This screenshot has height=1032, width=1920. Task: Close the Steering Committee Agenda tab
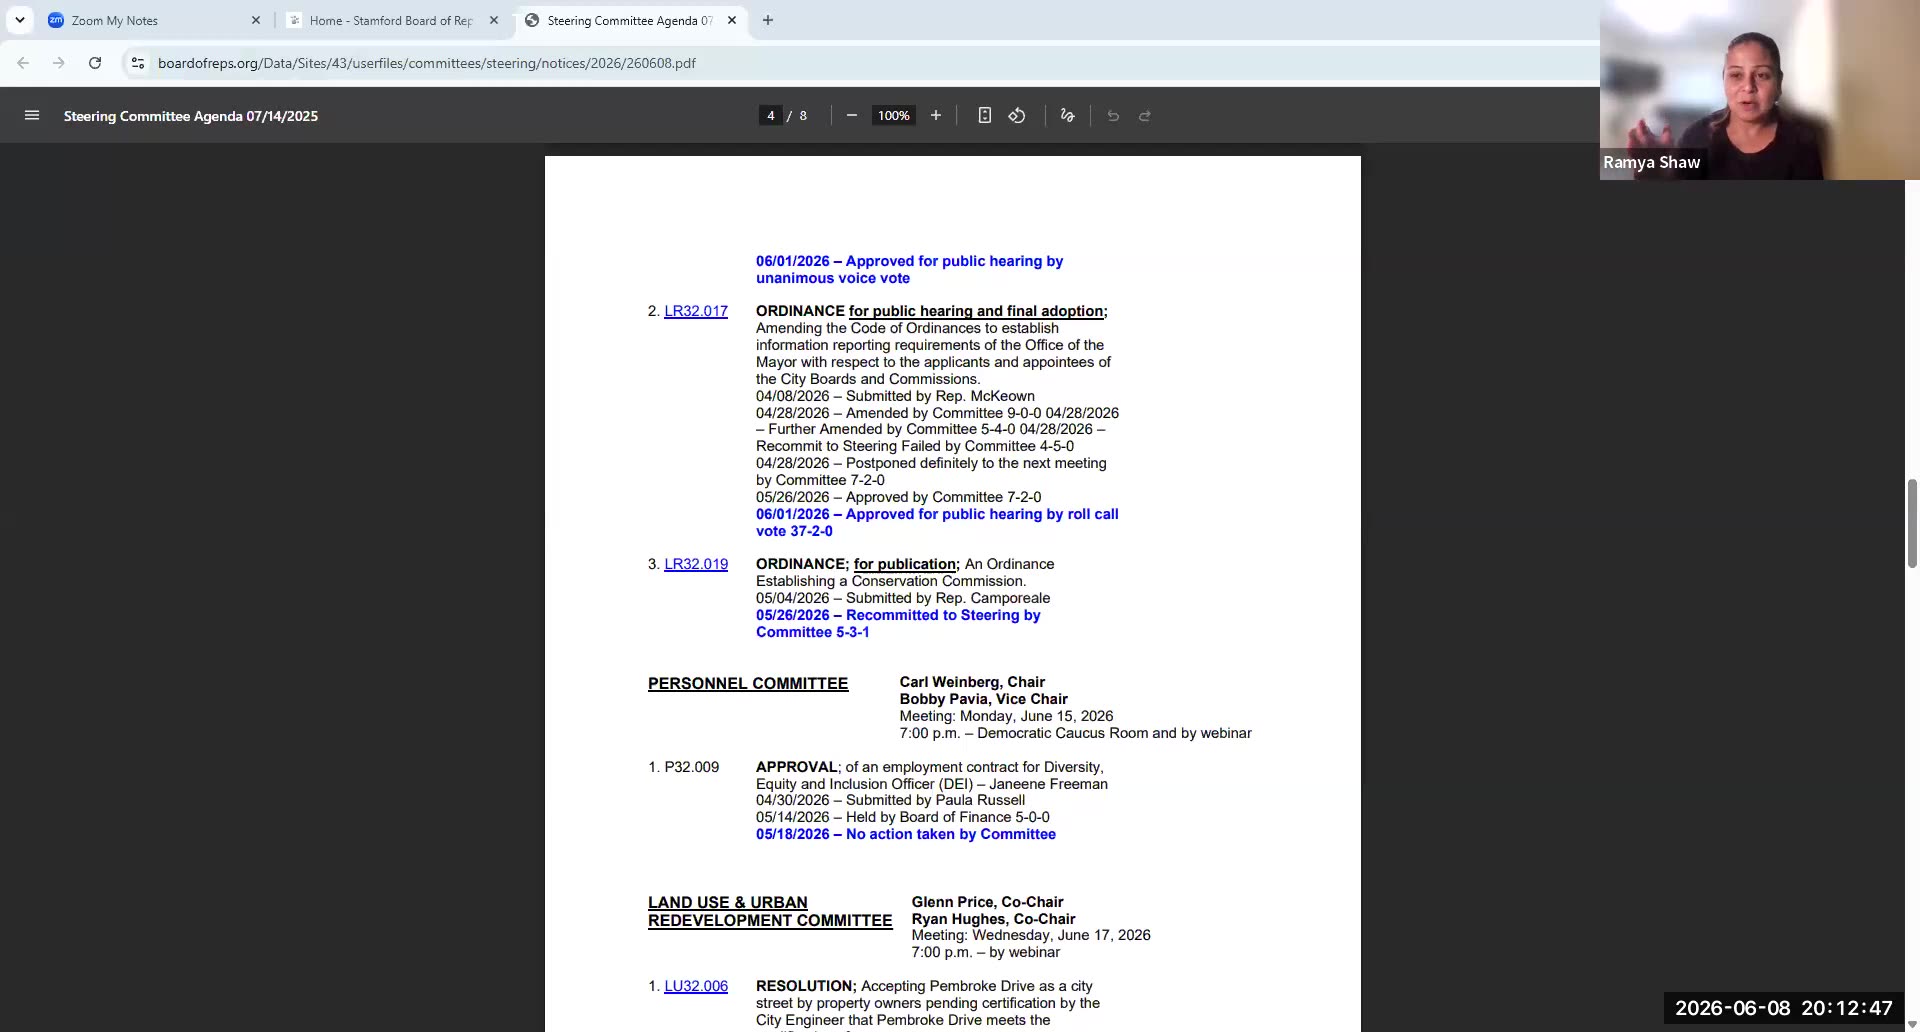point(732,20)
